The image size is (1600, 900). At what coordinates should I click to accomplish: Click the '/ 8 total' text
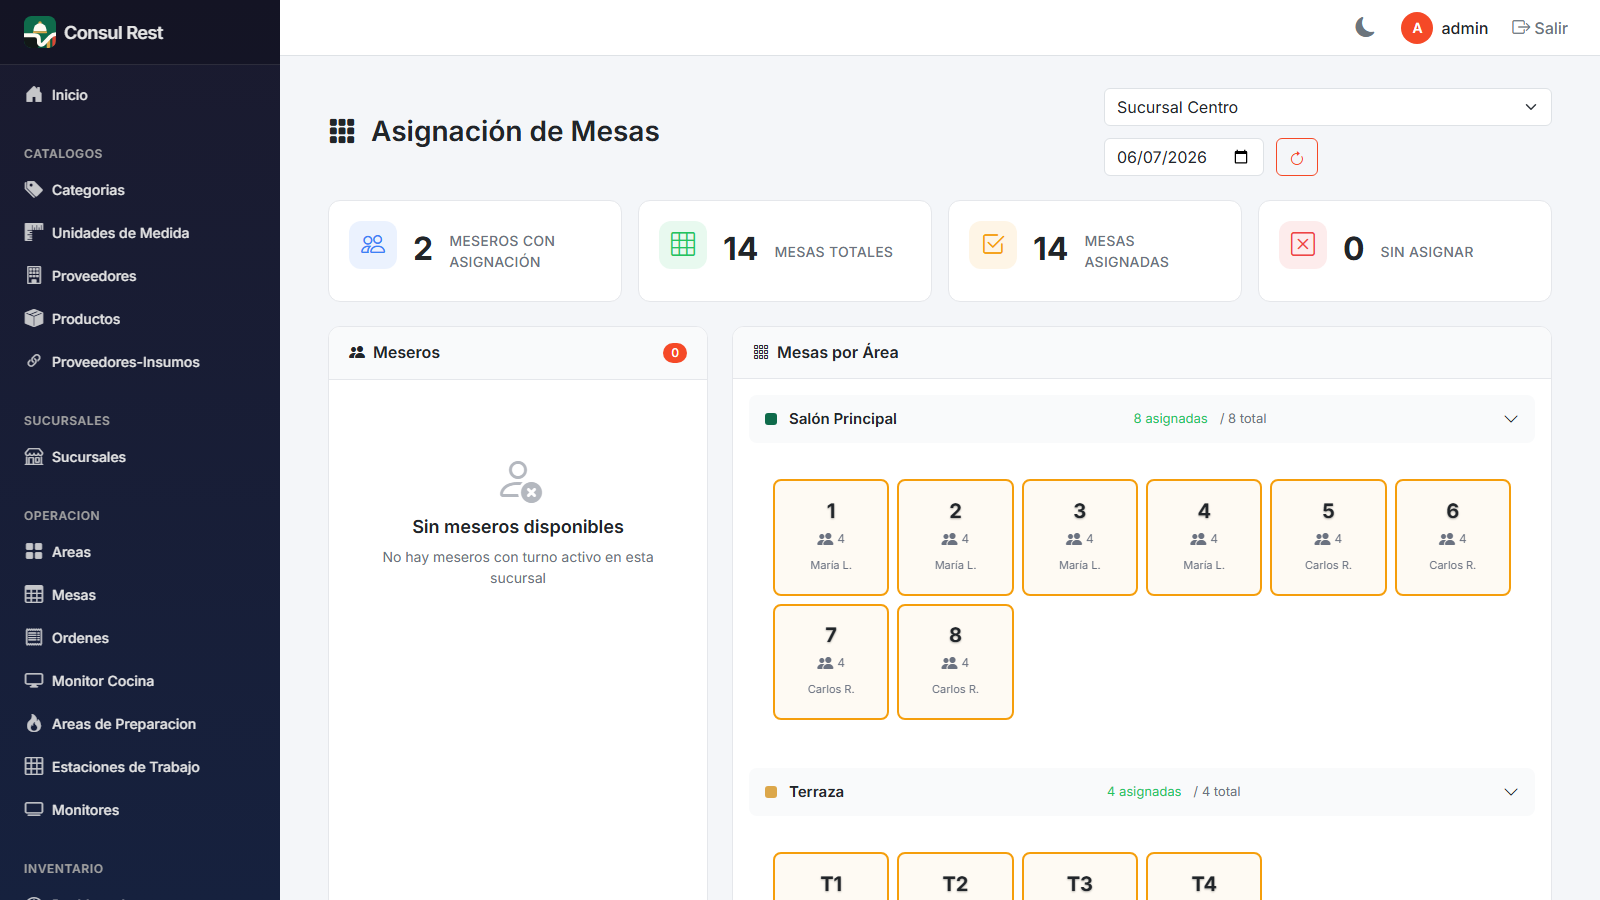click(x=1243, y=419)
